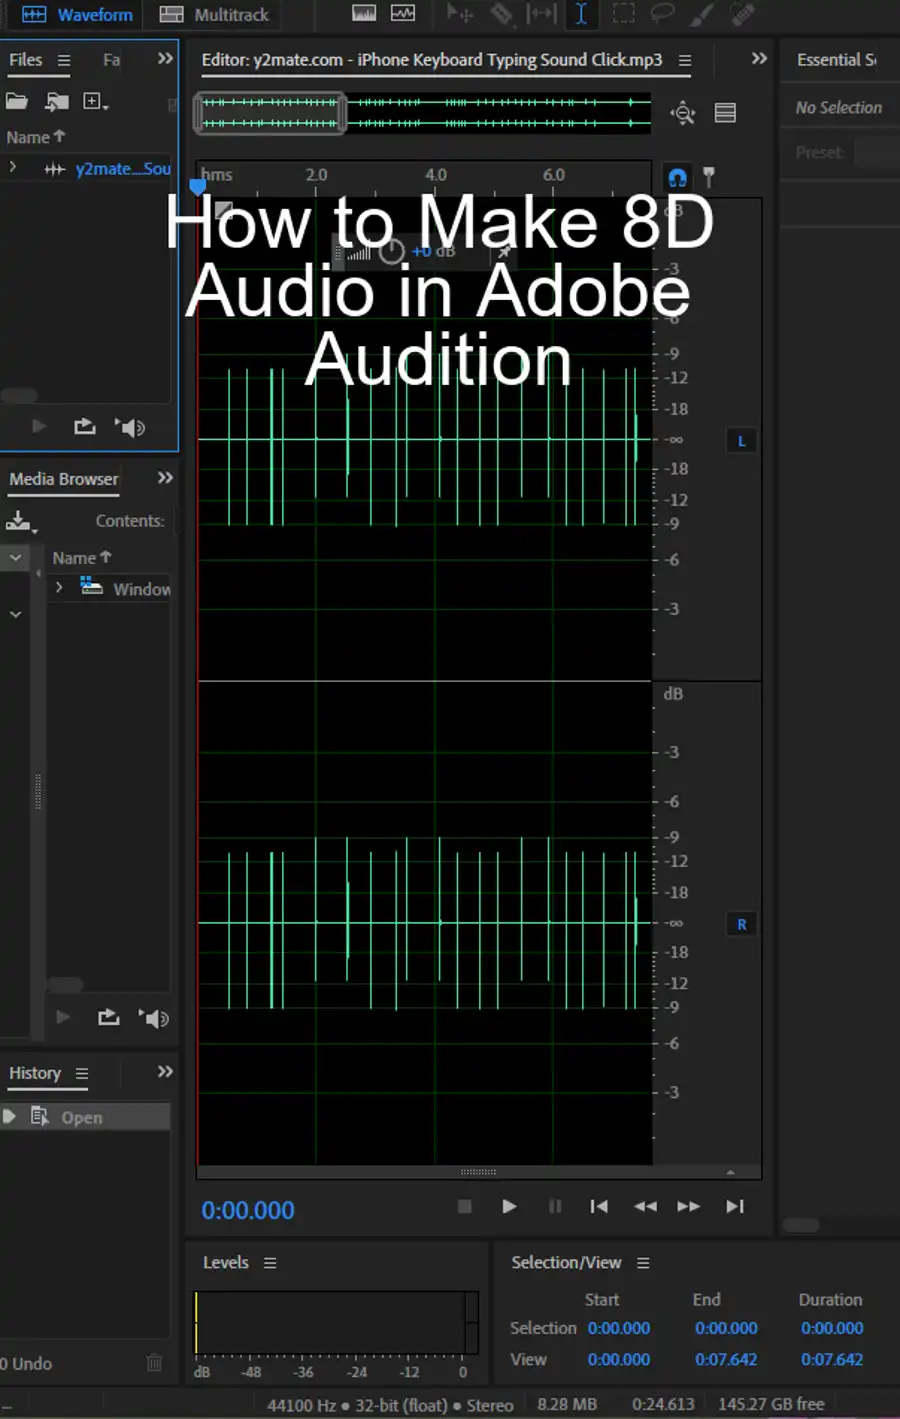Open the channel display options icon

click(x=726, y=113)
